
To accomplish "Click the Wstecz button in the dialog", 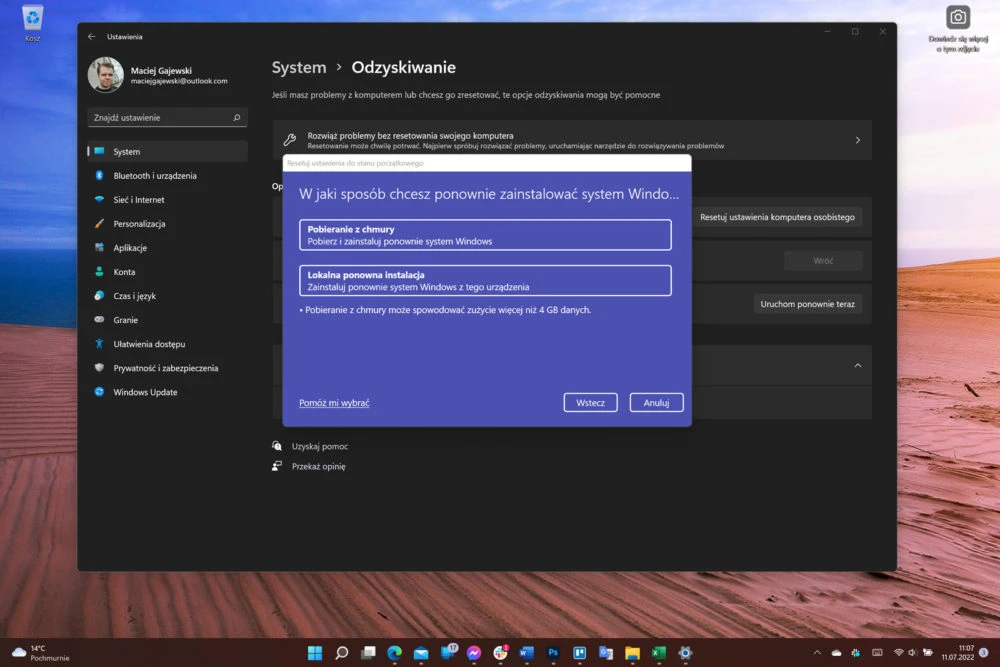I will click(x=590, y=402).
